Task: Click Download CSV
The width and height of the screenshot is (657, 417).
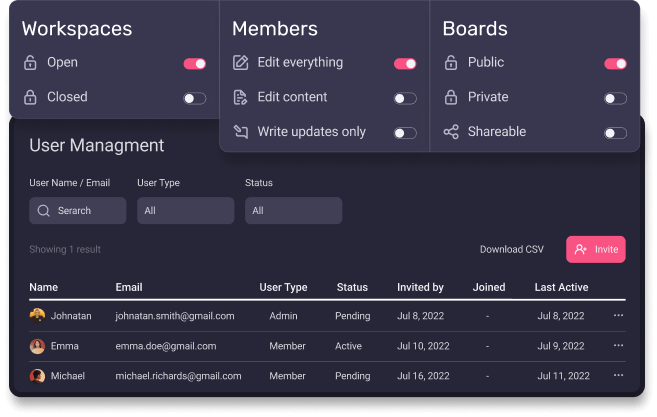Action: 511,250
